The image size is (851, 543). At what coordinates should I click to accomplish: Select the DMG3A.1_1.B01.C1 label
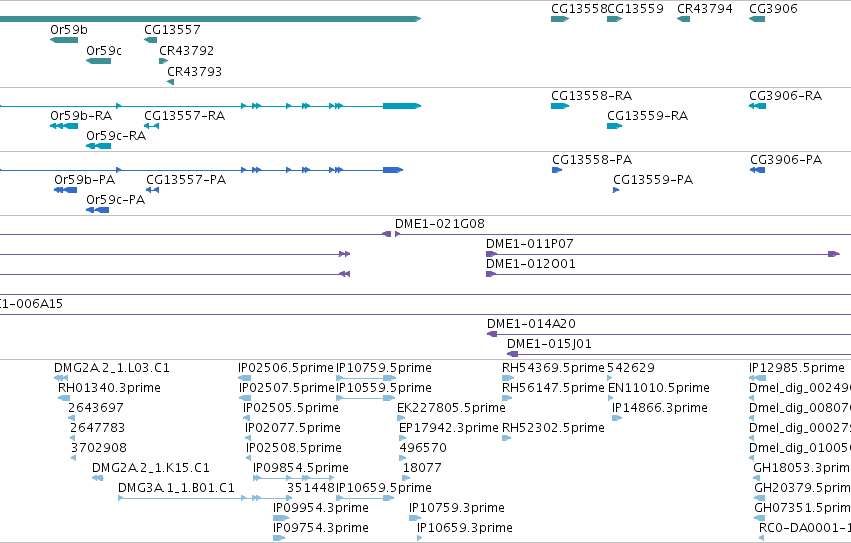click(x=176, y=488)
